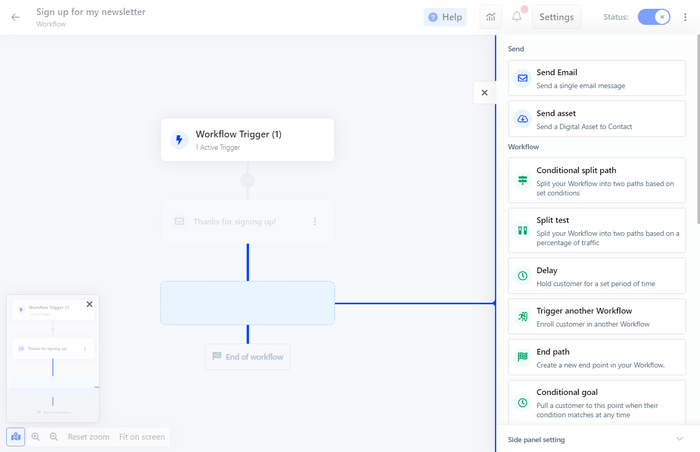Open the three-dot menu beside Status
Image resolution: width=700 pixels, height=452 pixels.
[685, 17]
